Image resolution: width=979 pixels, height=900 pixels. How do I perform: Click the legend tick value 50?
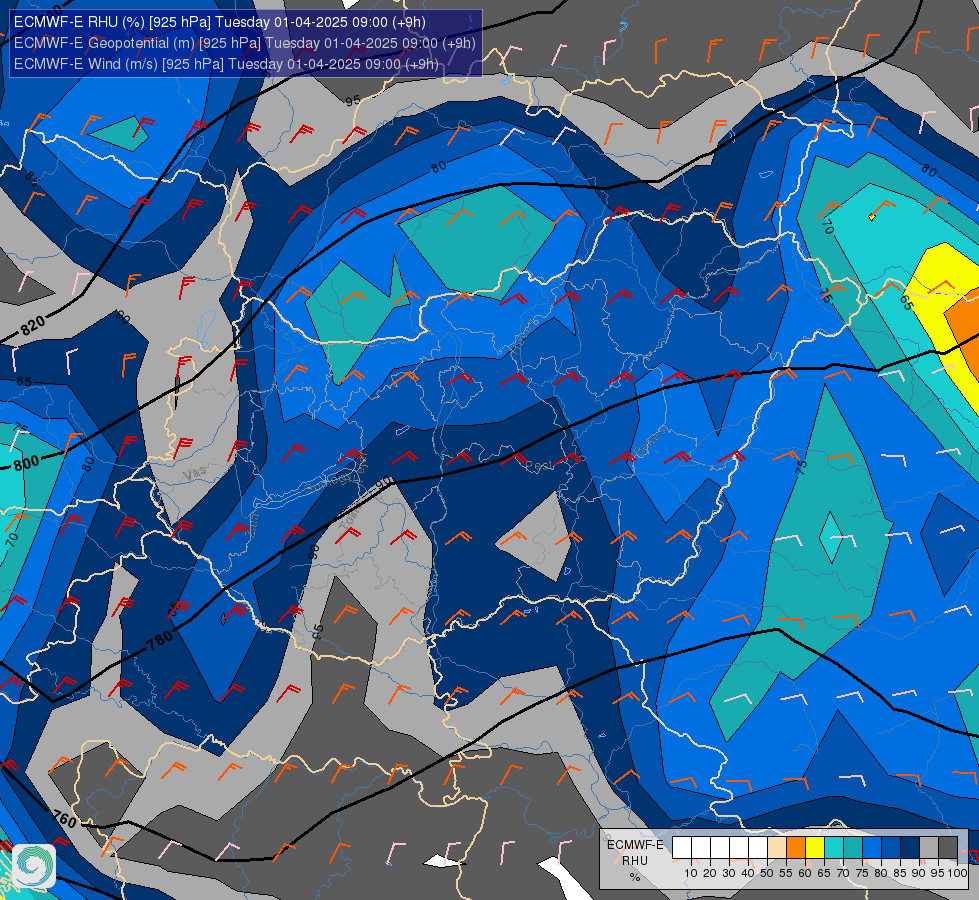coord(767,873)
